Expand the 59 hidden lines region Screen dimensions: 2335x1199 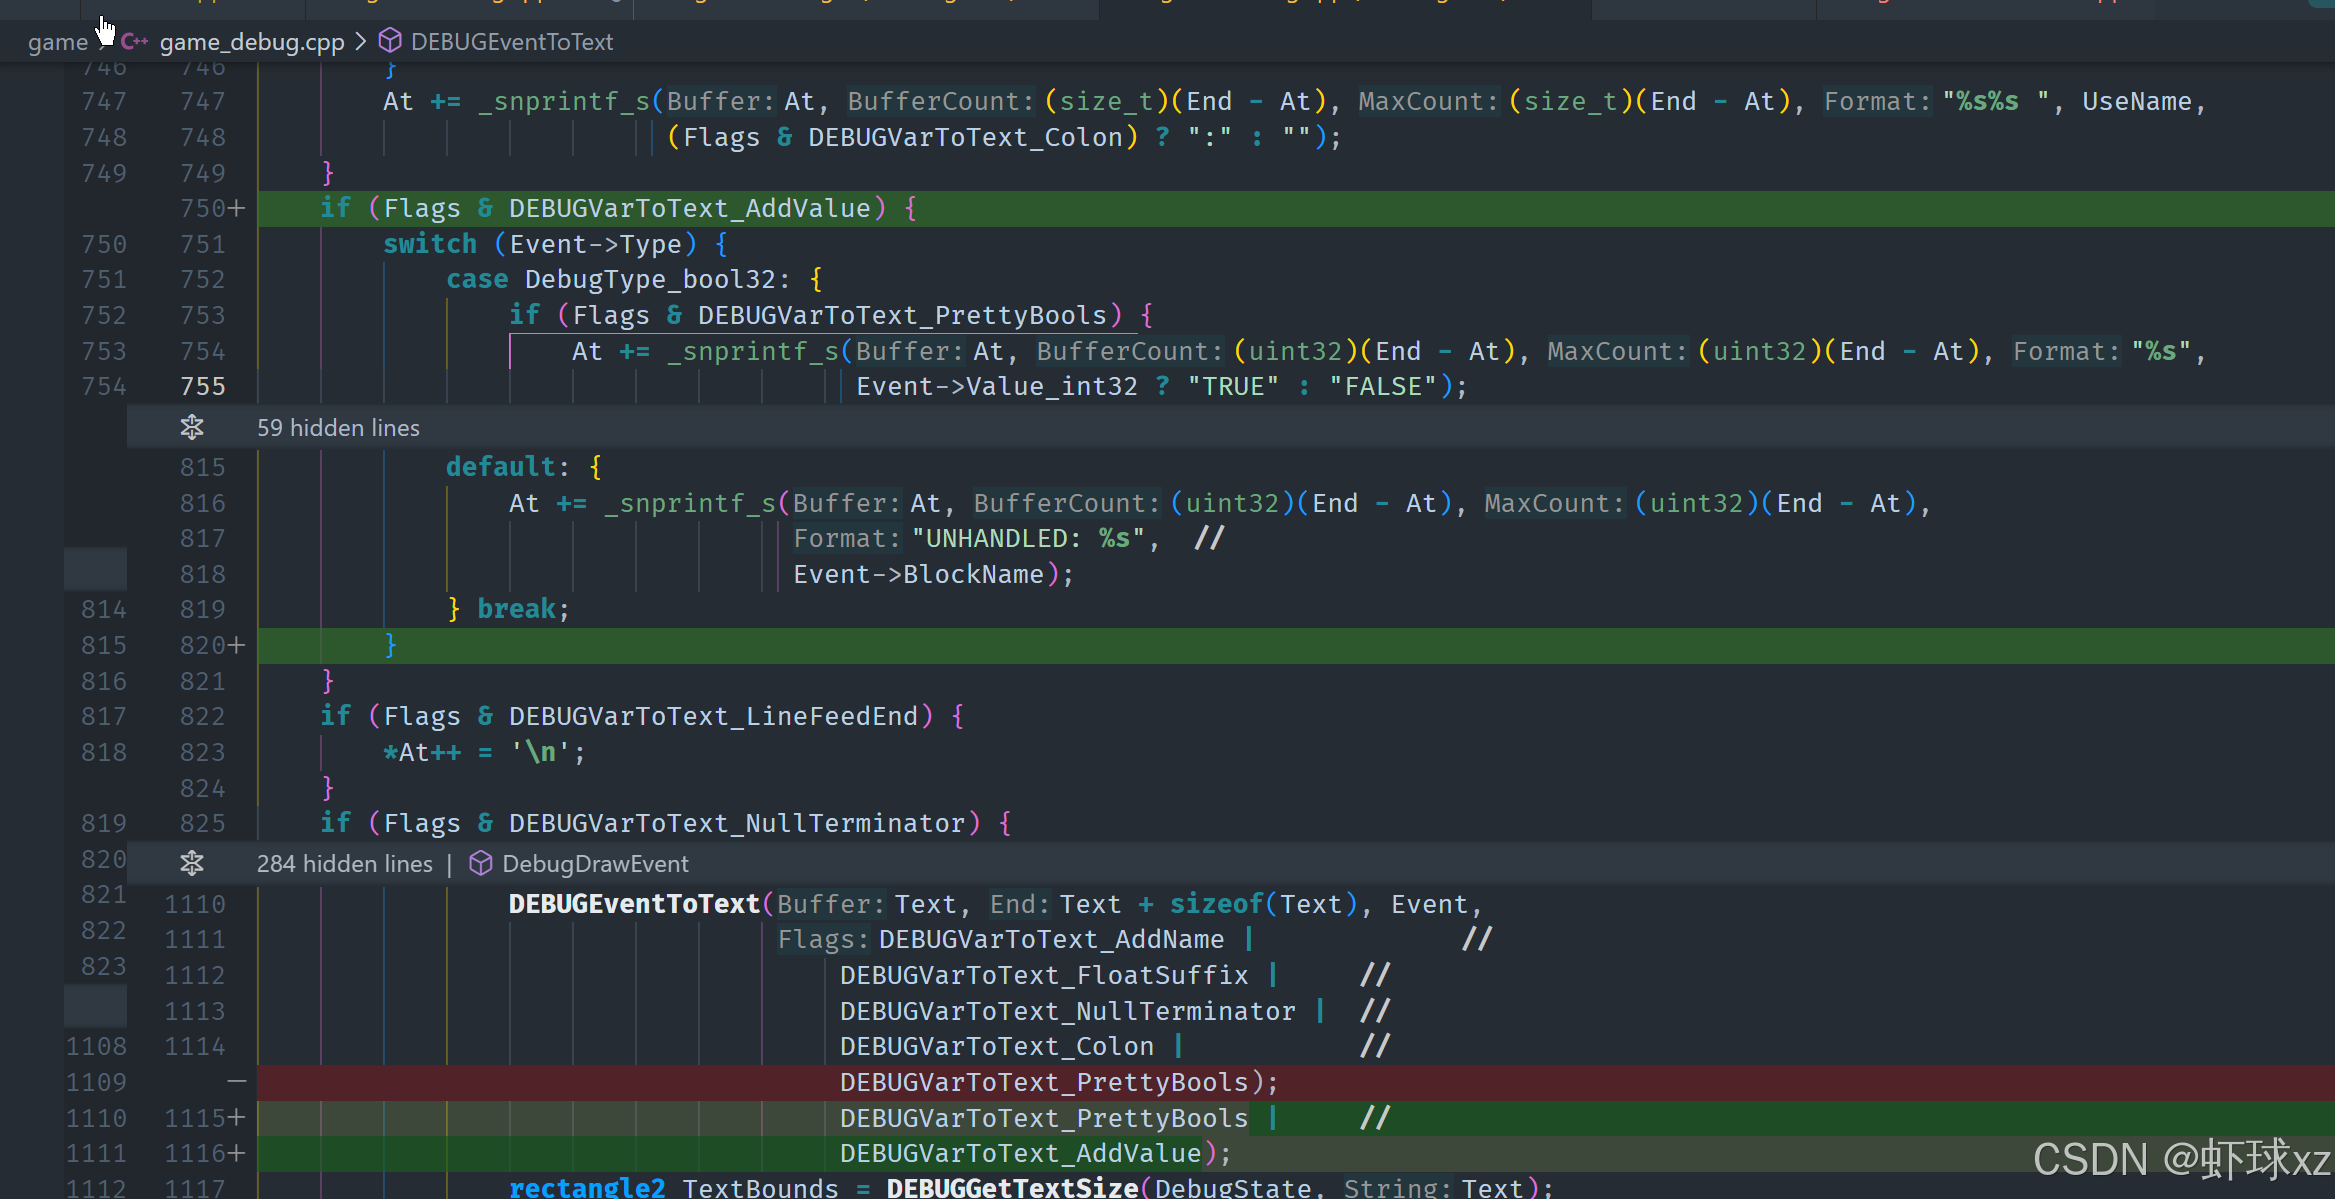pyautogui.click(x=338, y=428)
